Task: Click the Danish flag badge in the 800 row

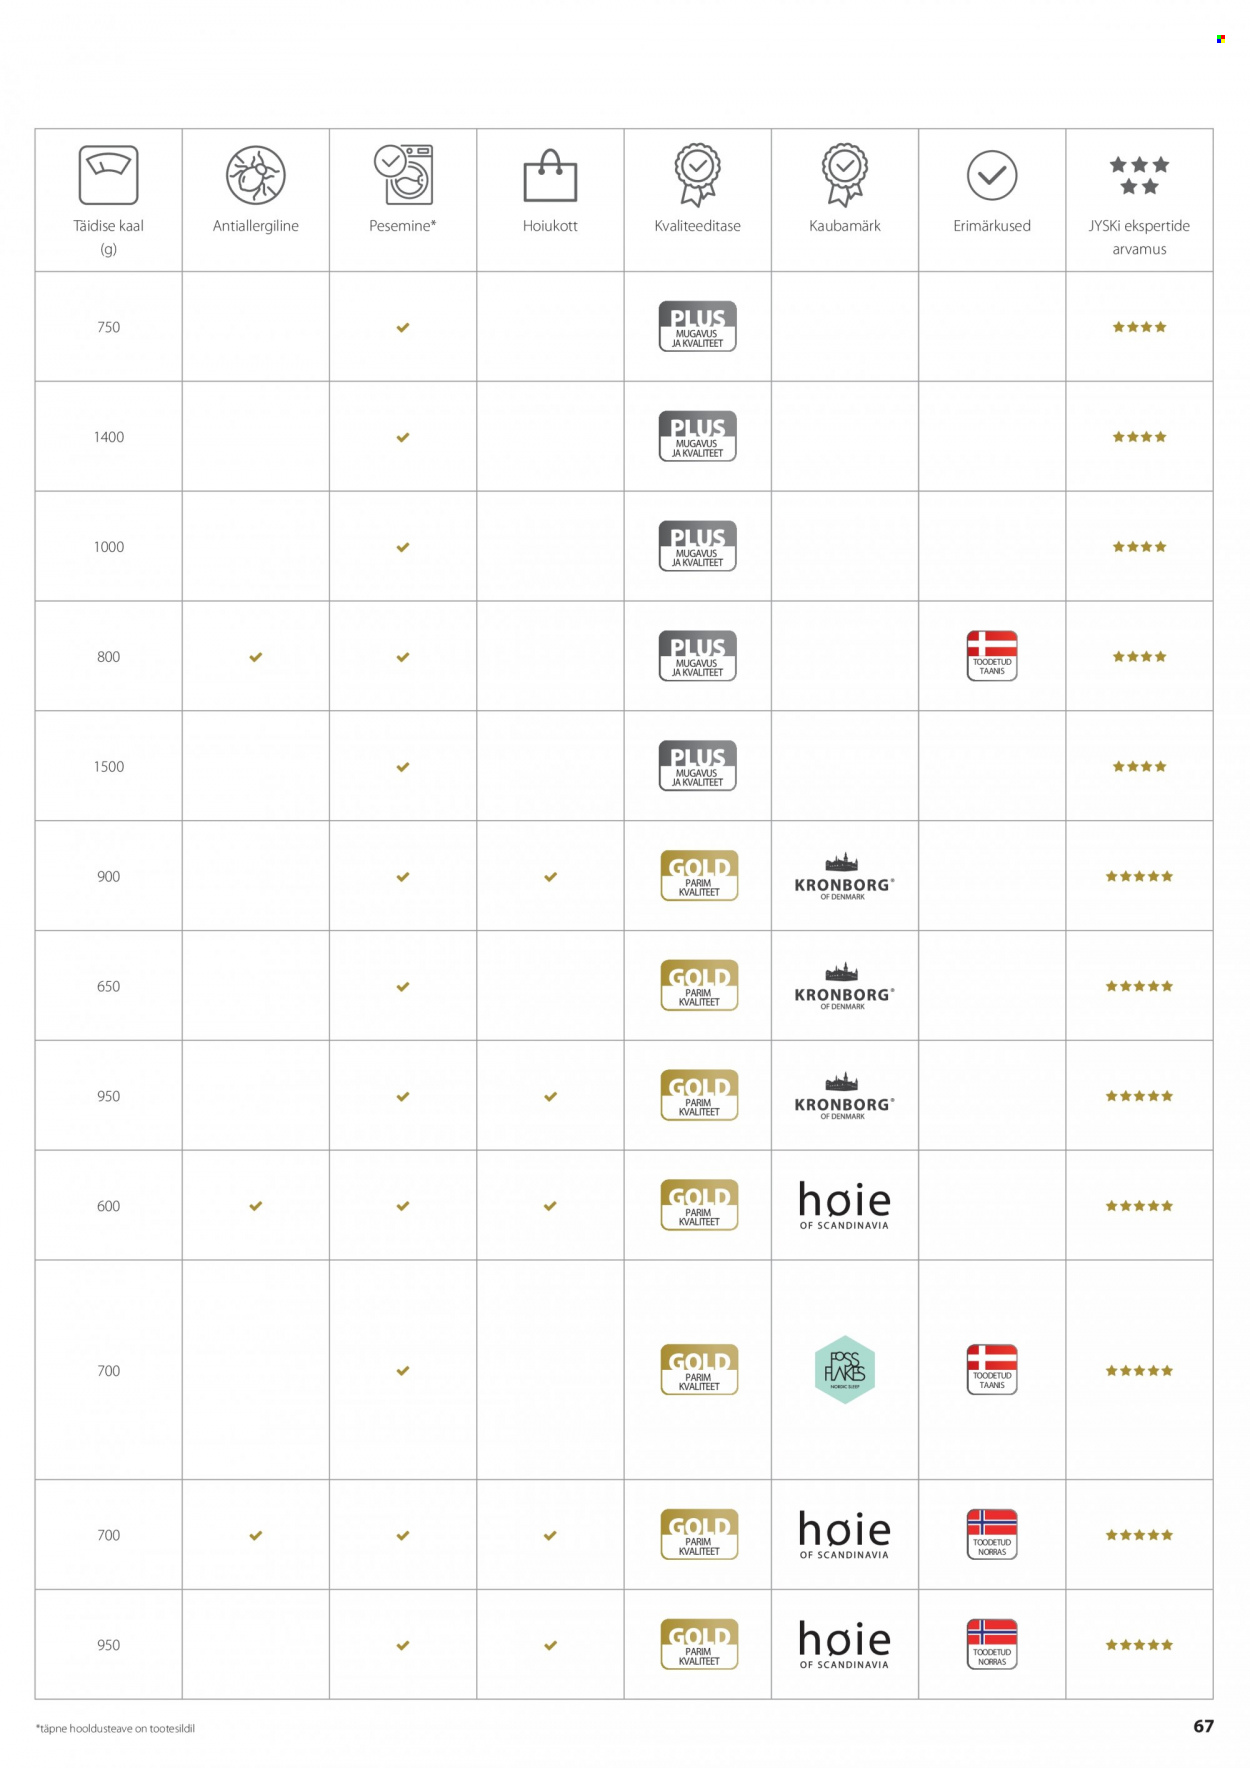Action: pyautogui.click(x=992, y=656)
